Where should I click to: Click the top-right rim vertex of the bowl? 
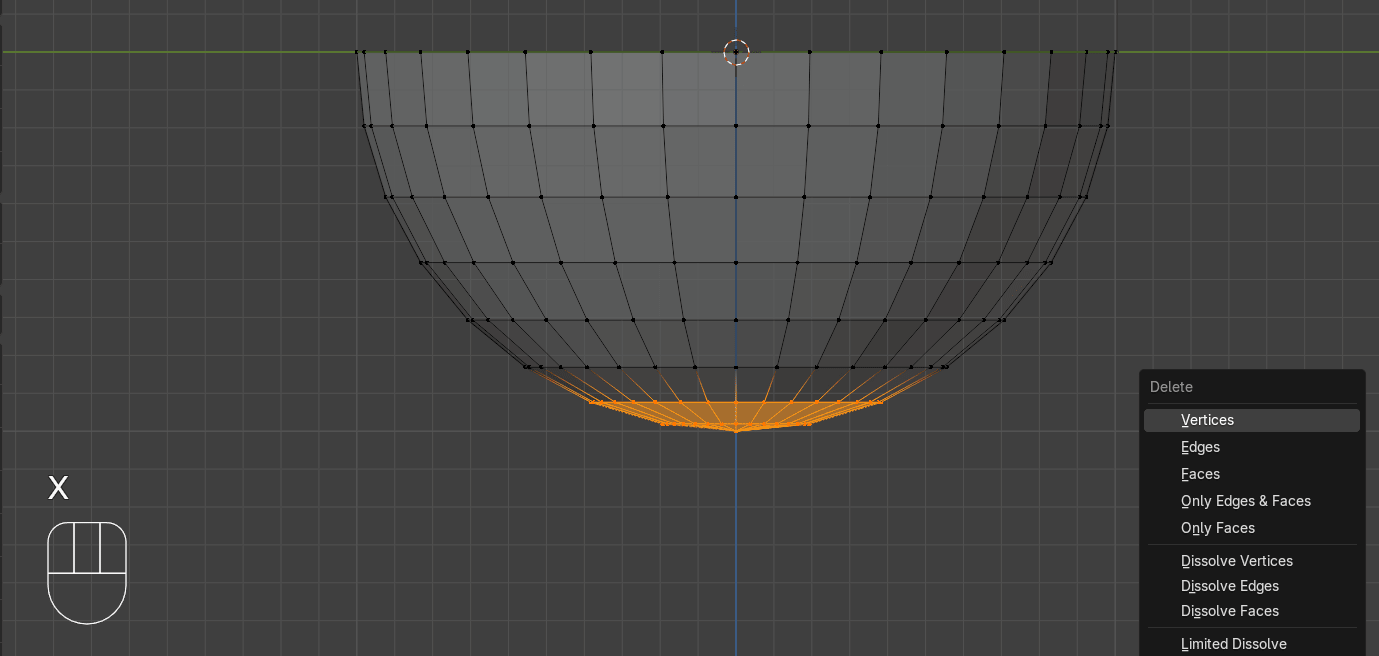click(x=1115, y=52)
